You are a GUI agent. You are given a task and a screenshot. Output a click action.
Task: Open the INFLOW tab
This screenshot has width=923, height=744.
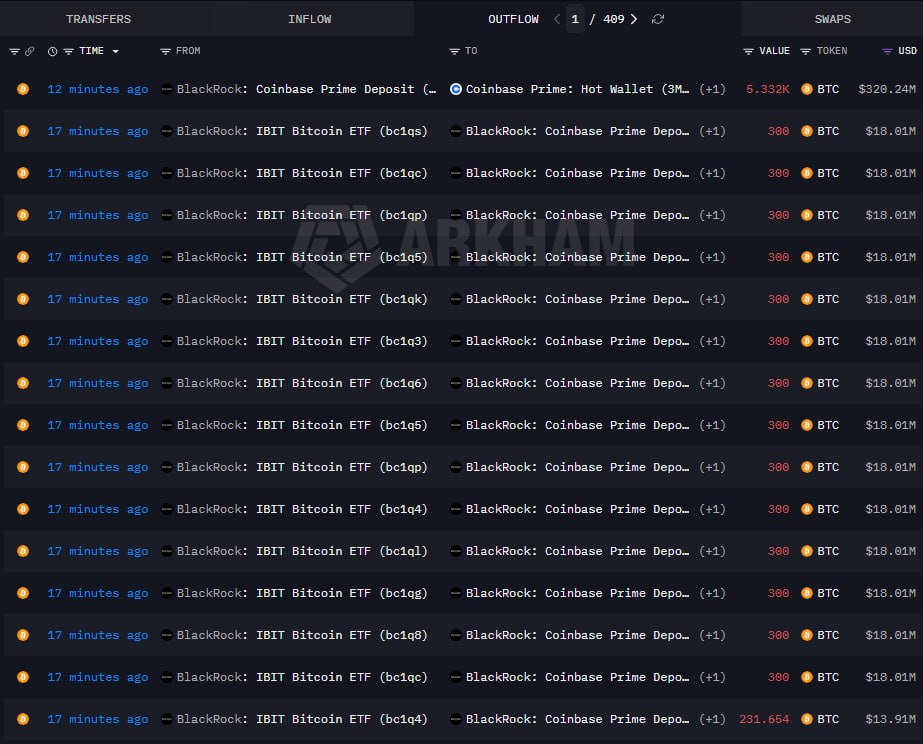tap(310, 19)
